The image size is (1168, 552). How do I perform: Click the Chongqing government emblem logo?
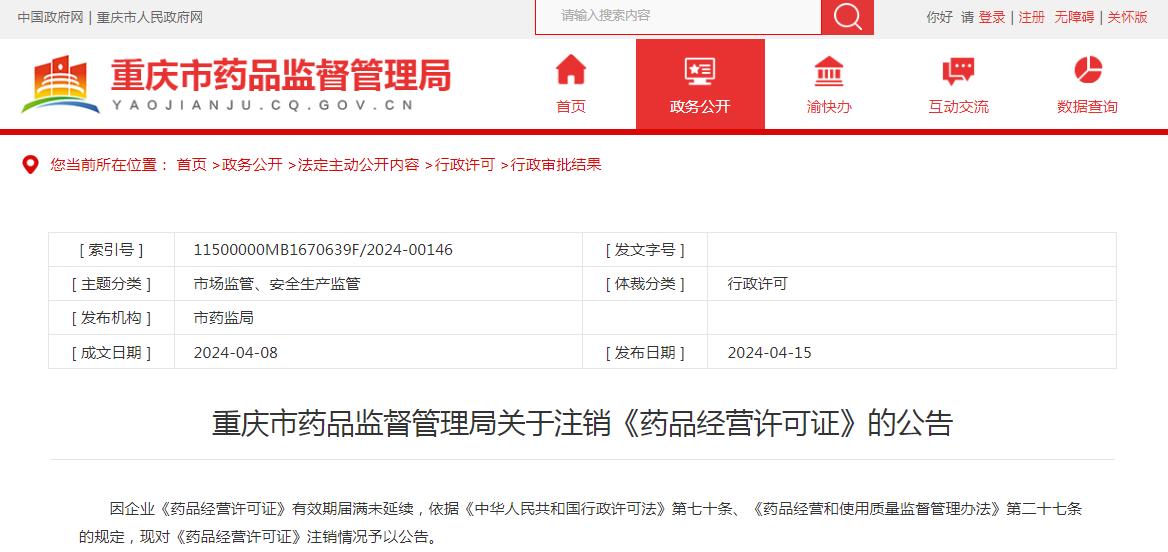(x=60, y=83)
